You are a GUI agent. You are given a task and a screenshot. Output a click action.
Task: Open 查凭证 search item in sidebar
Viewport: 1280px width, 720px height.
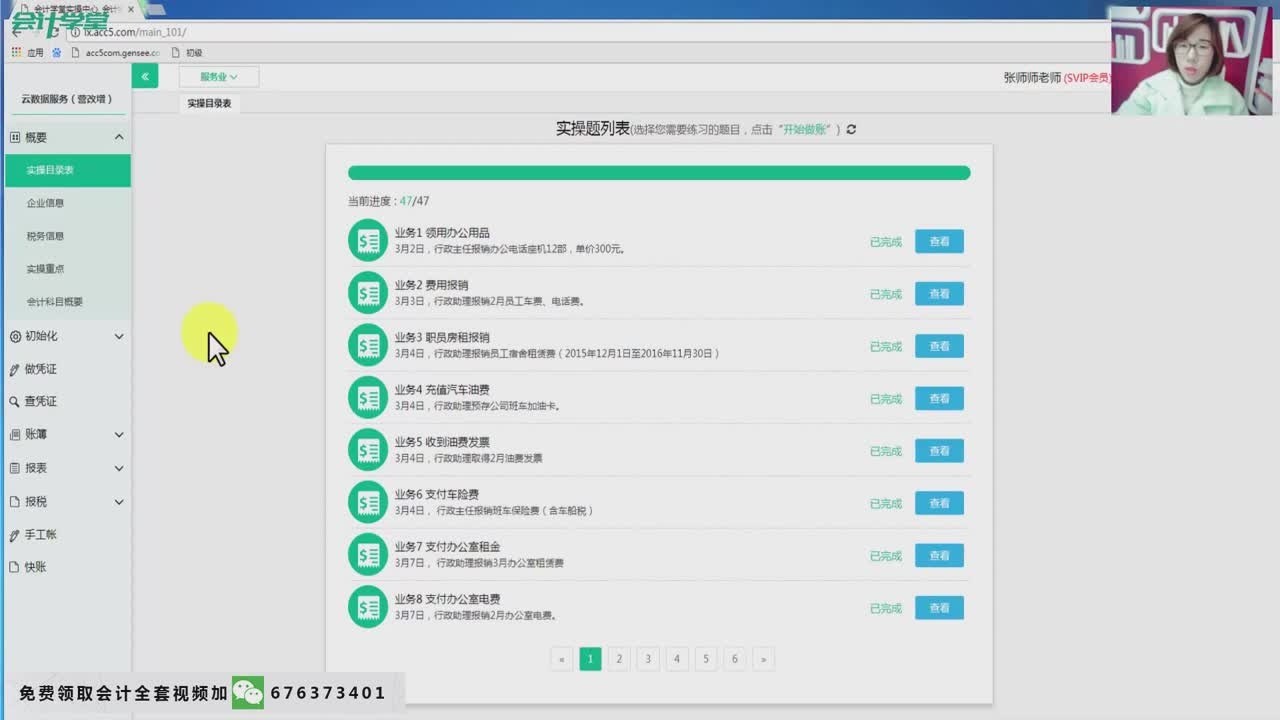[40, 401]
